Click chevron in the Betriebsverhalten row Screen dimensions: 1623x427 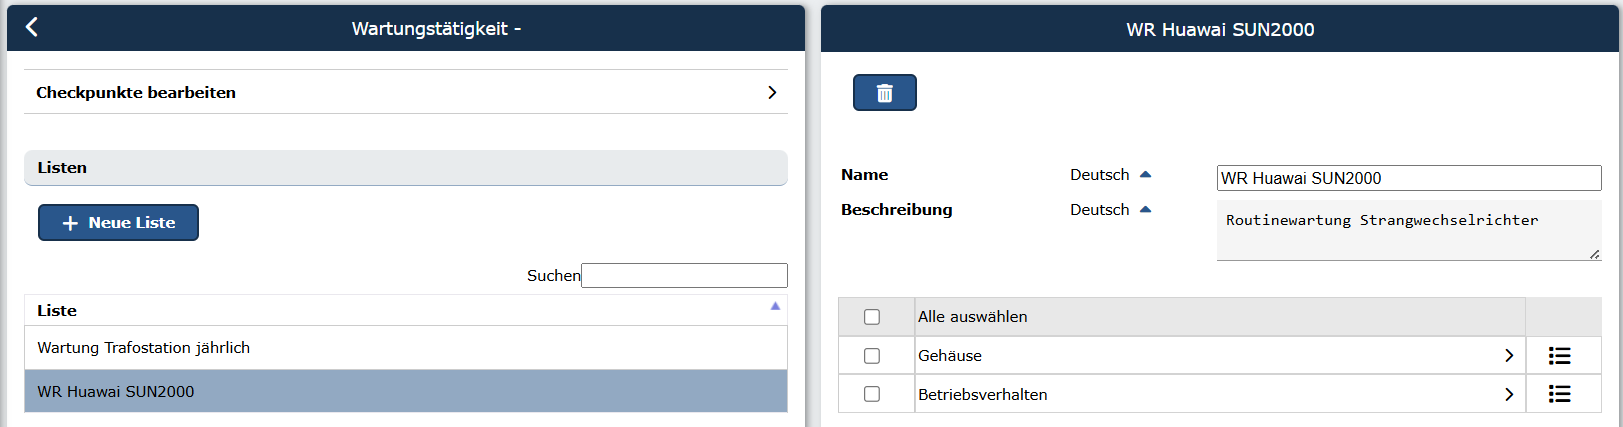point(1509,394)
